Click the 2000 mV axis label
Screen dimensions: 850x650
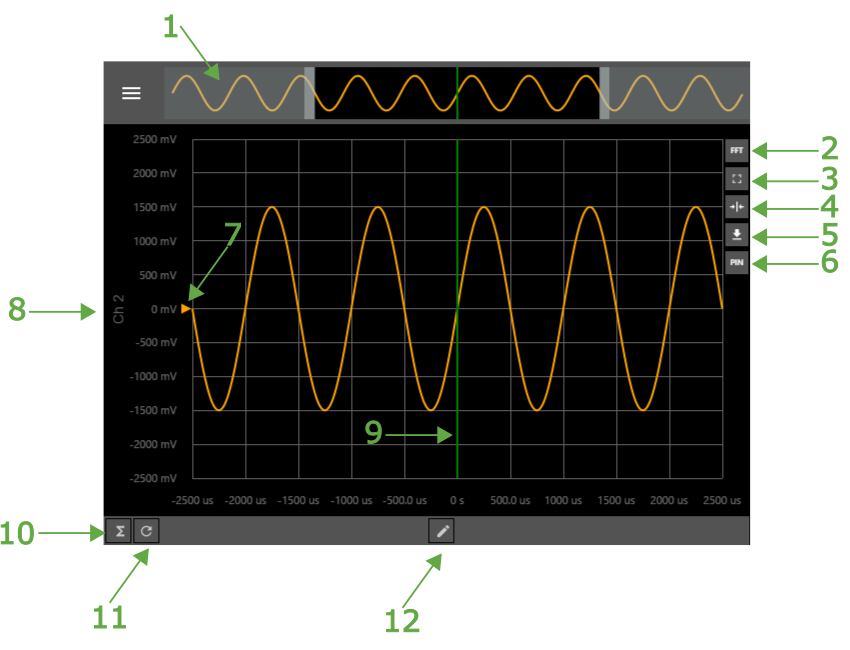click(x=154, y=173)
